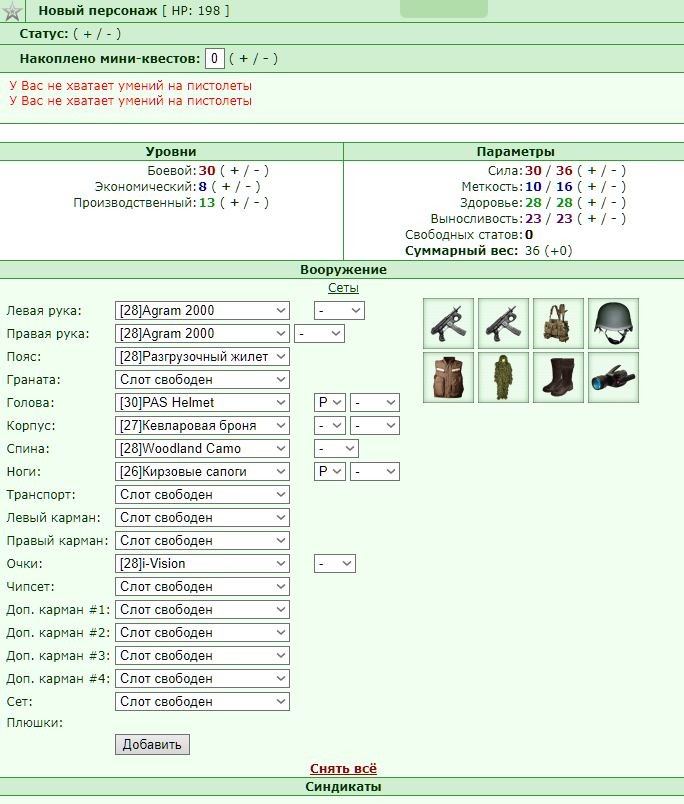Click the Снять всё link
Screen dimensions: 684x804
tap(343, 769)
